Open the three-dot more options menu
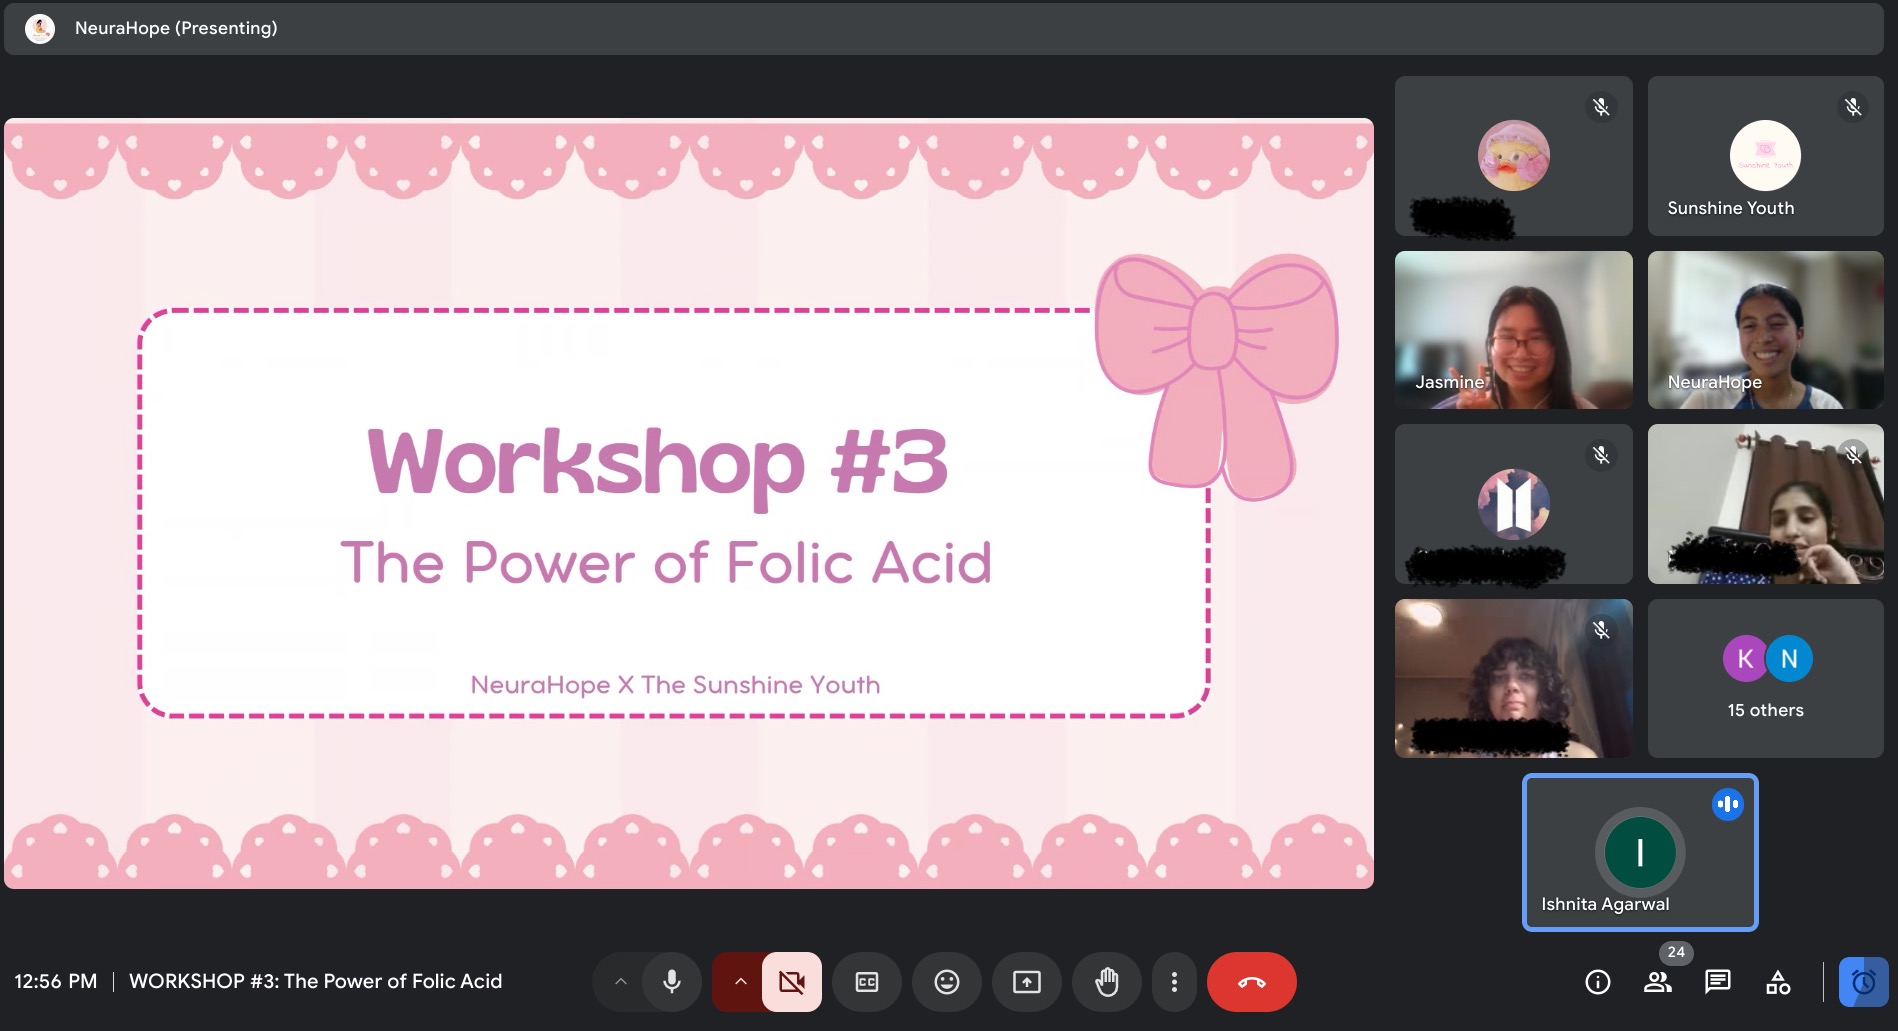 (1174, 982)
